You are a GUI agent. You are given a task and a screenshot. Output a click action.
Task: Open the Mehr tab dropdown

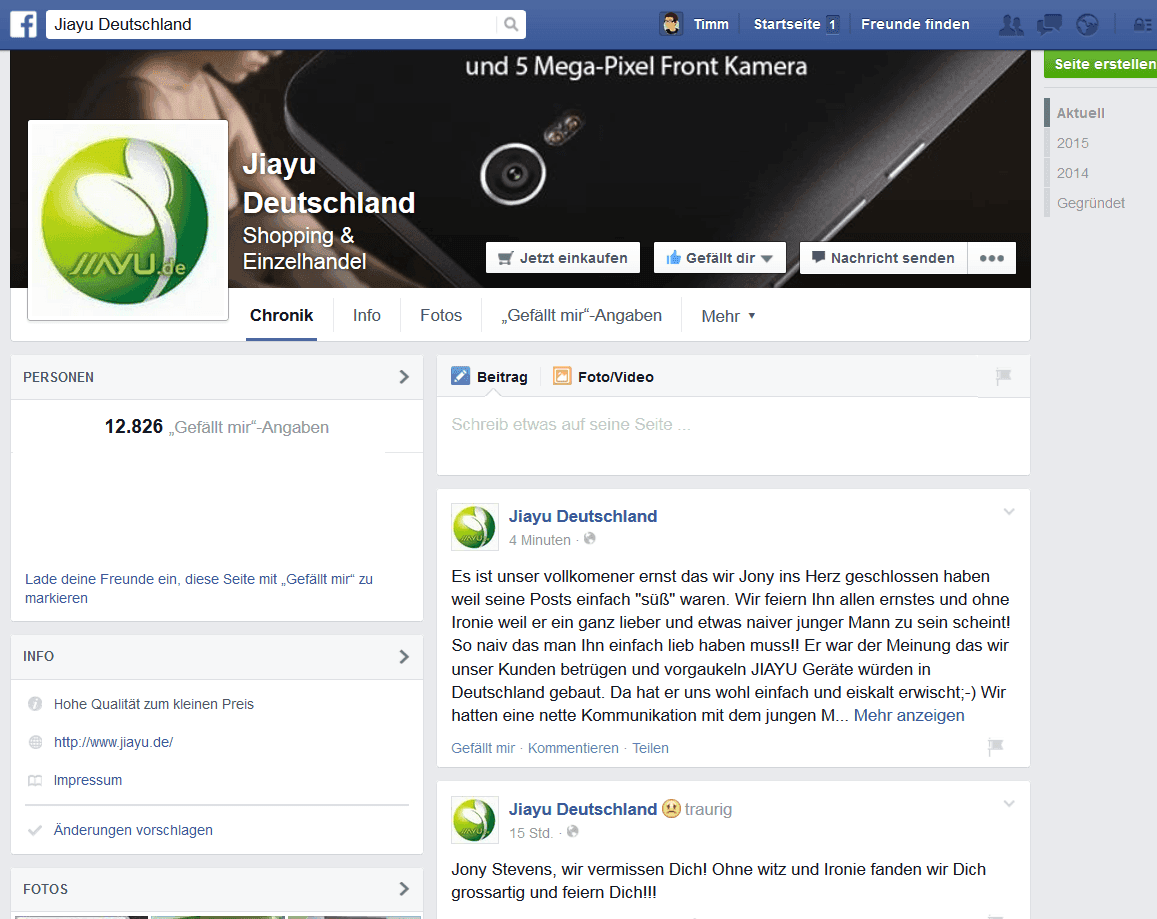[728, 316]
